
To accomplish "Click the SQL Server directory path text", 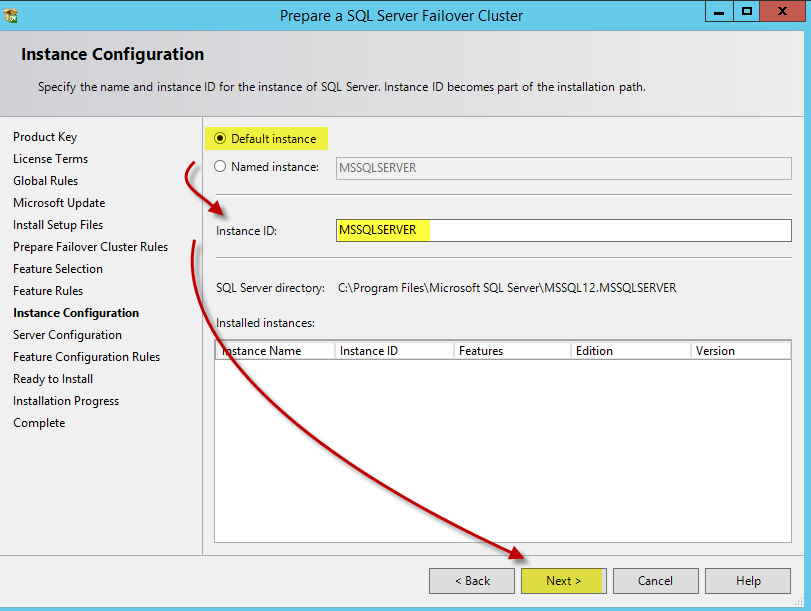I will pyautogui.click(x=507, y=288).
